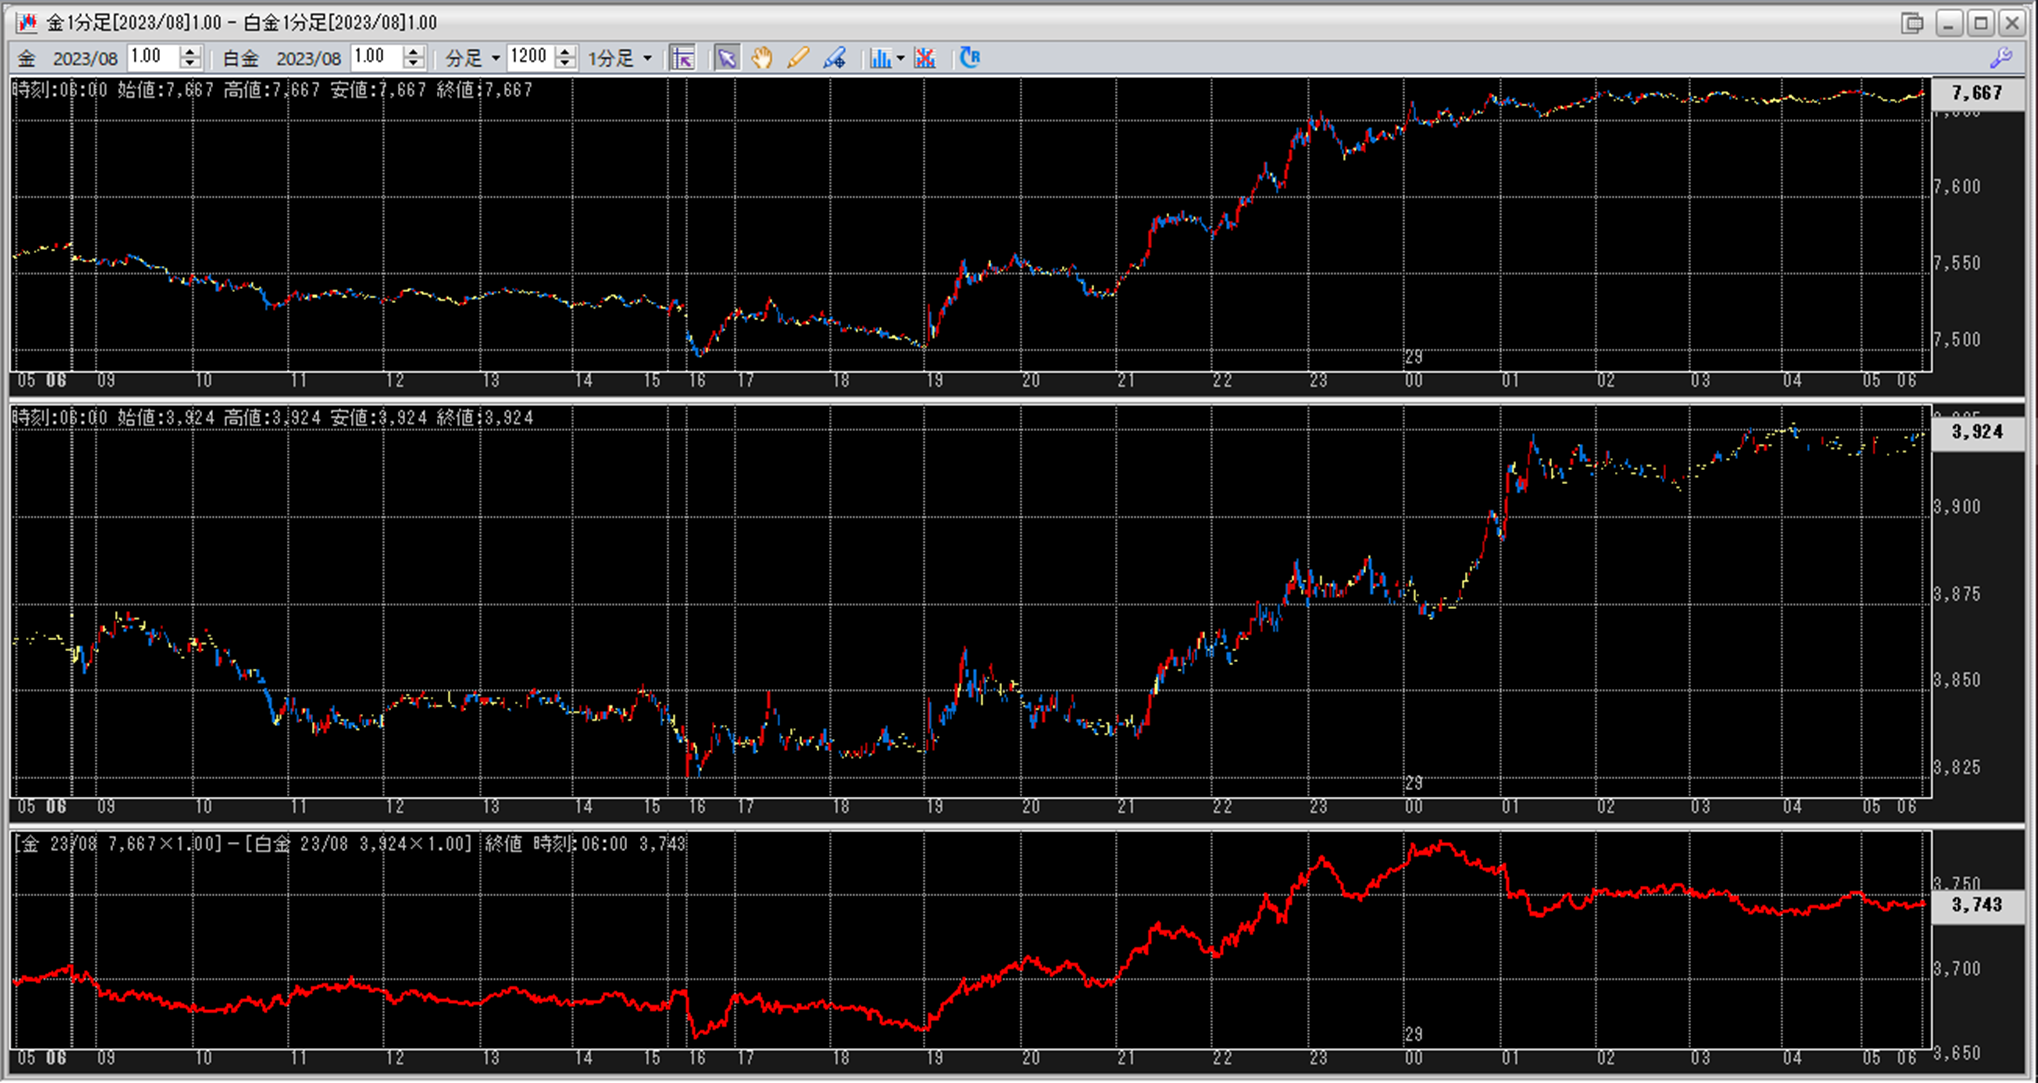The width and height of the screenshot is (2038, 1083).
Task: Click the remove indicators chart icon
Action: pyautogui.click(x=925, y=58)
